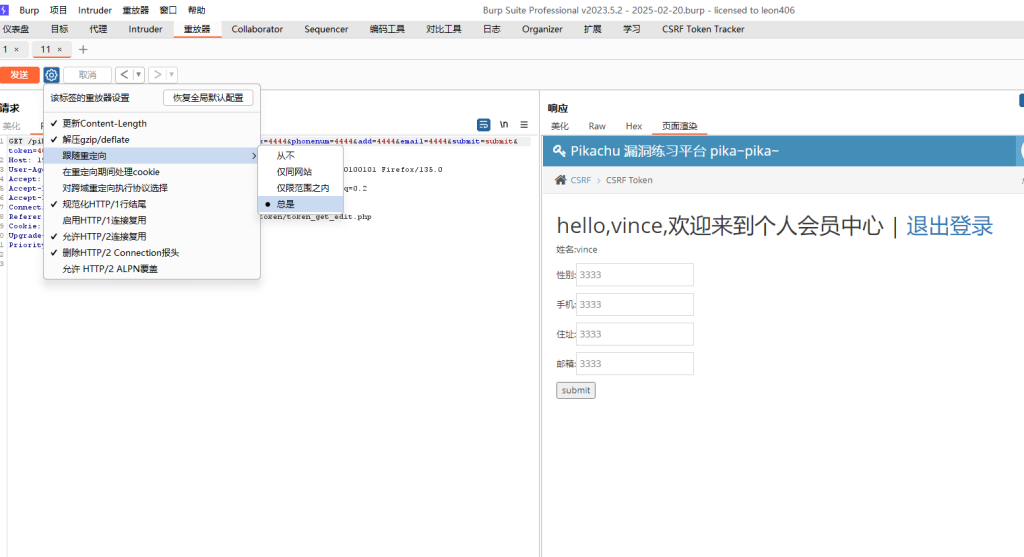1024x557 pixels.
Task: Select Repeater tab 1
Action: coord(5,50)
